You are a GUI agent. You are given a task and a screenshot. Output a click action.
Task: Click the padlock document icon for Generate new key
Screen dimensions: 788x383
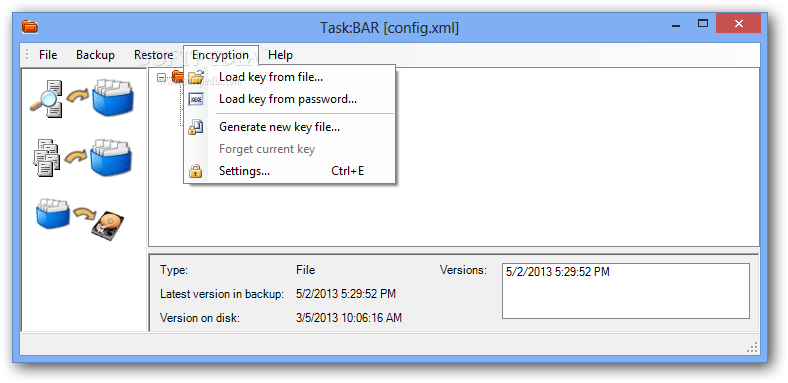[x=195, y=127]
